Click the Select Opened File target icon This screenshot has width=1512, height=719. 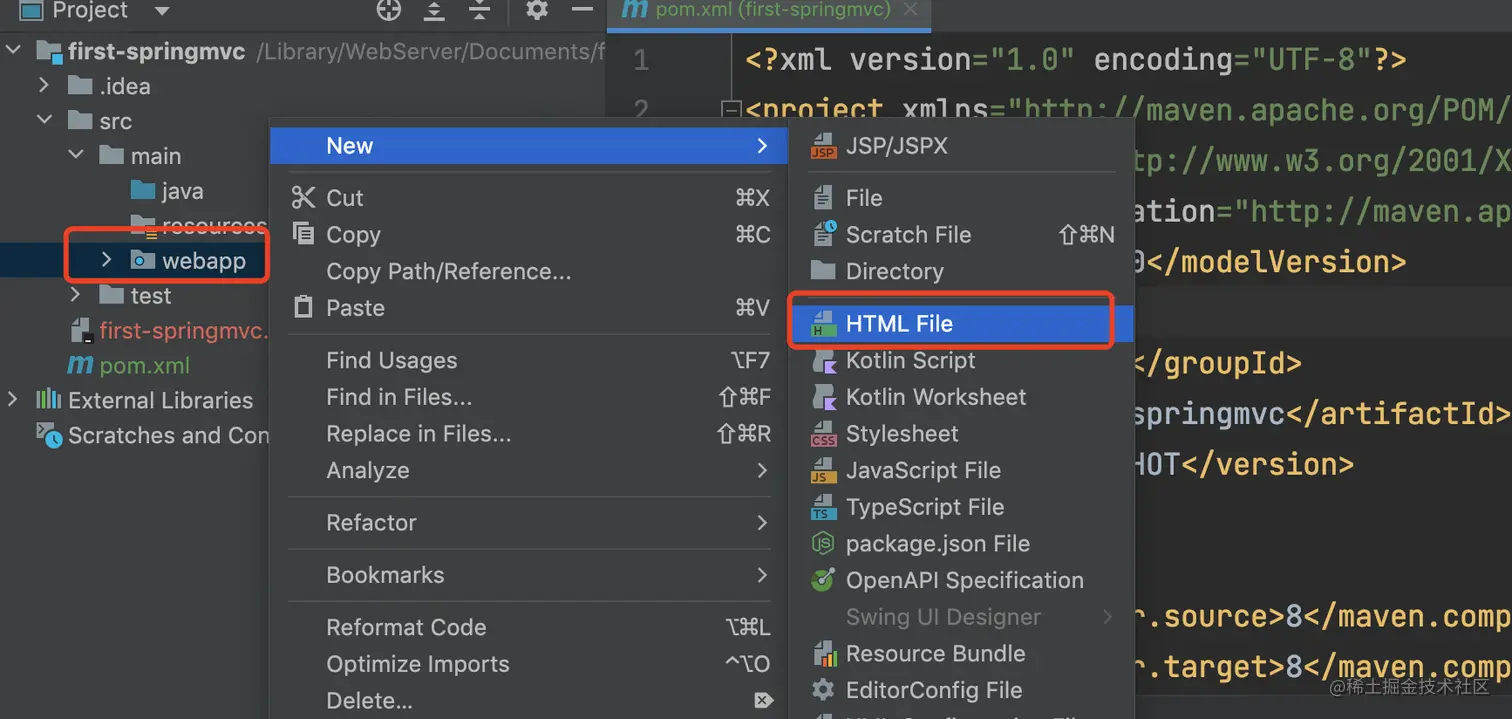tap(388, 11)
